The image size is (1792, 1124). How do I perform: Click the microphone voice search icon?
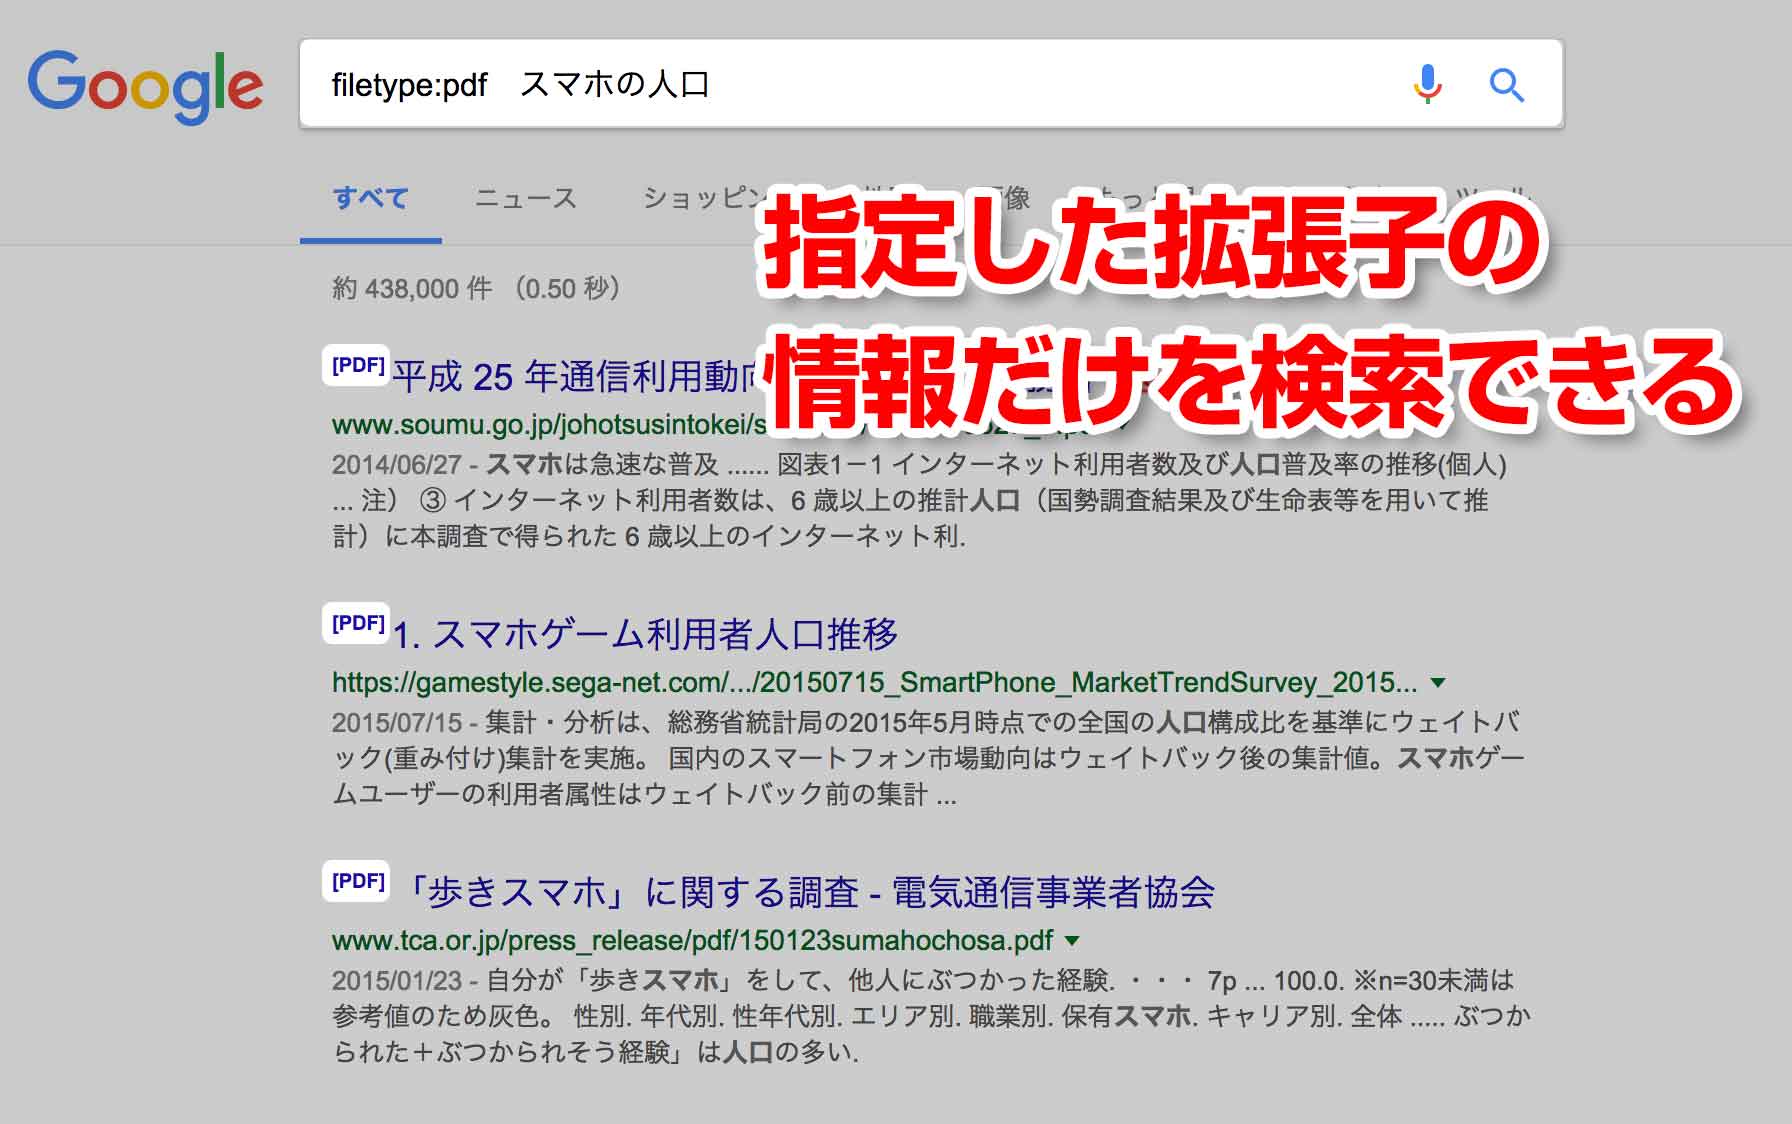1428,84
